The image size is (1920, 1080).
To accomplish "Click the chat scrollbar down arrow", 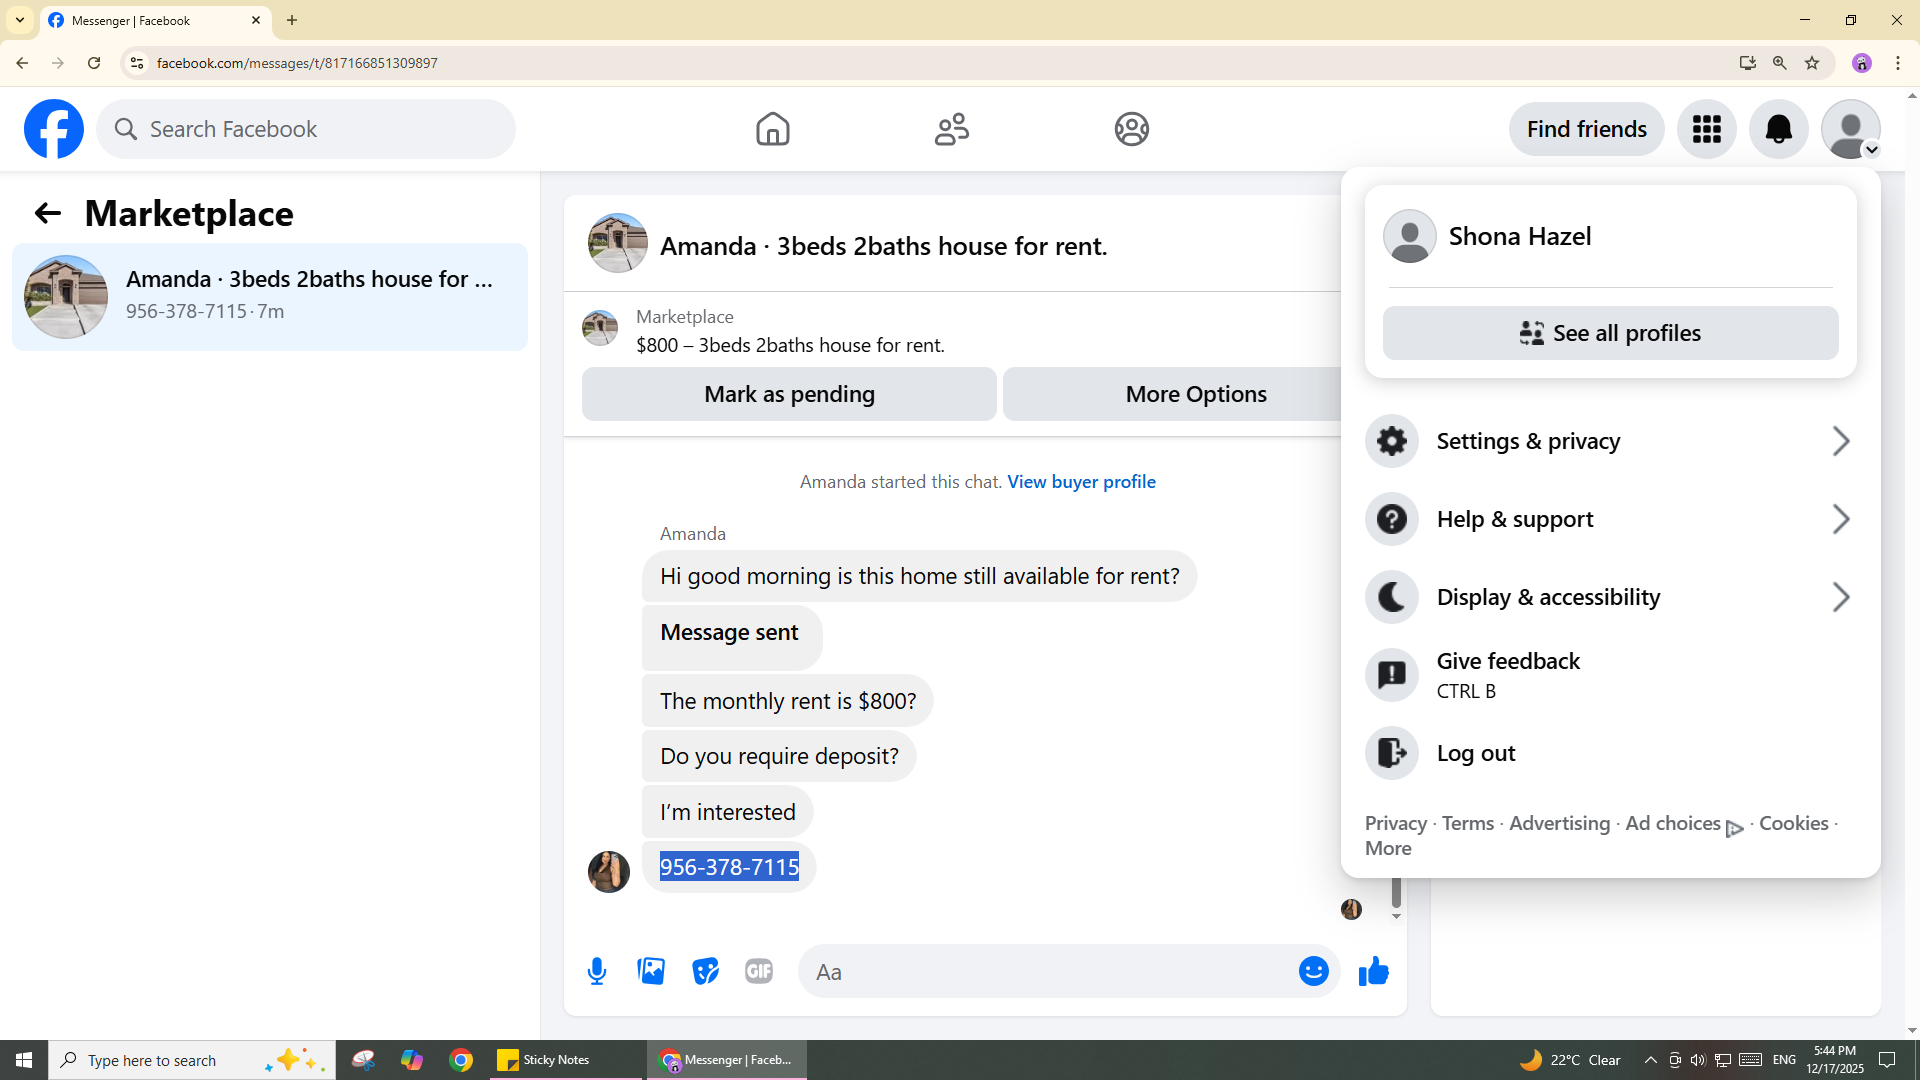I will coord(1396,916).
